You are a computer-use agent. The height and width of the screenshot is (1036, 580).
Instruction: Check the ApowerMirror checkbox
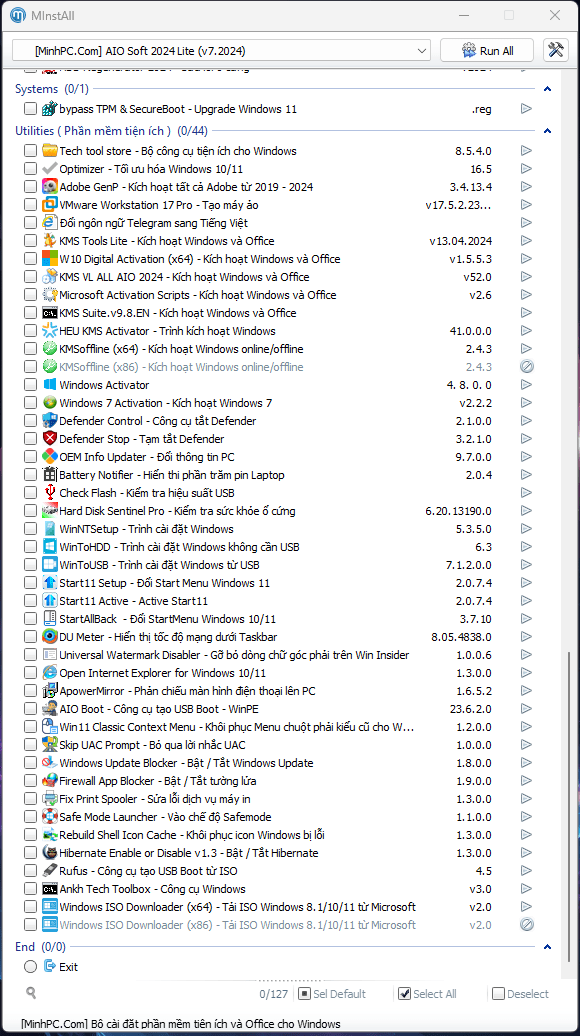tap(30, 691)
